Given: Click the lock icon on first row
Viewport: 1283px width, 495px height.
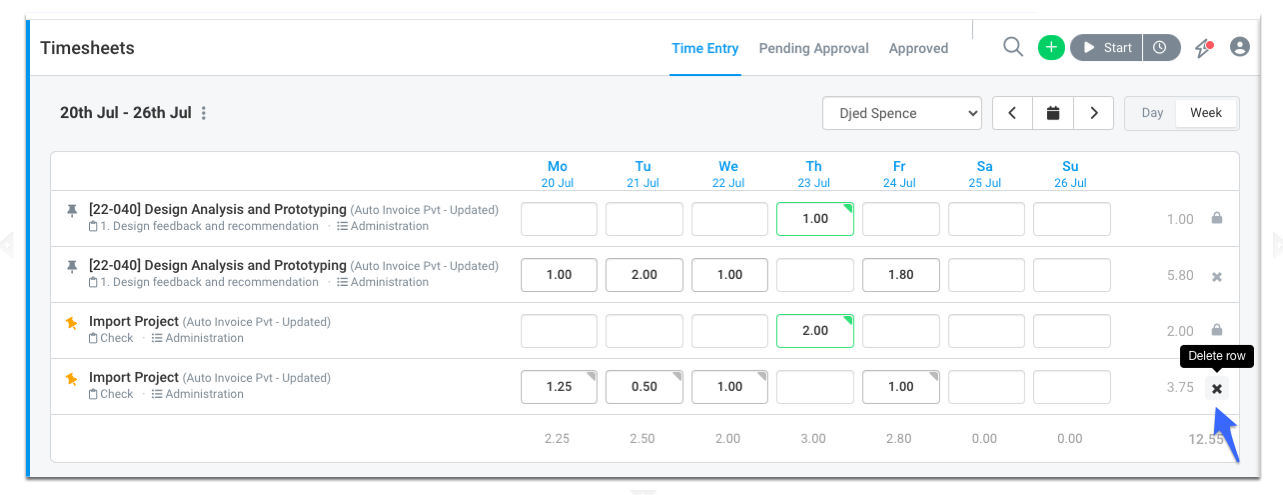Looking at the screenshot, I should click(x=1217, y=218).
